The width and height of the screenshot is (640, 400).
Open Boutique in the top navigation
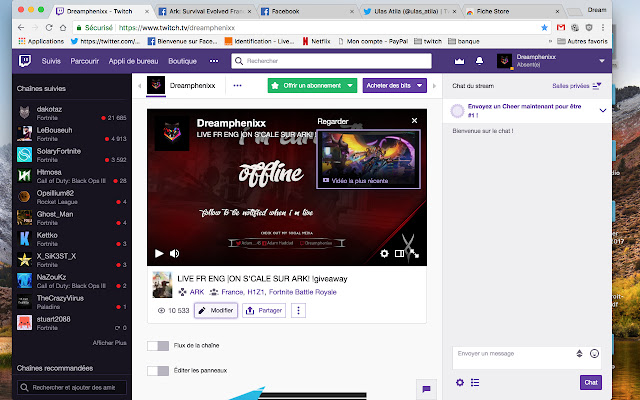(182, 61)
